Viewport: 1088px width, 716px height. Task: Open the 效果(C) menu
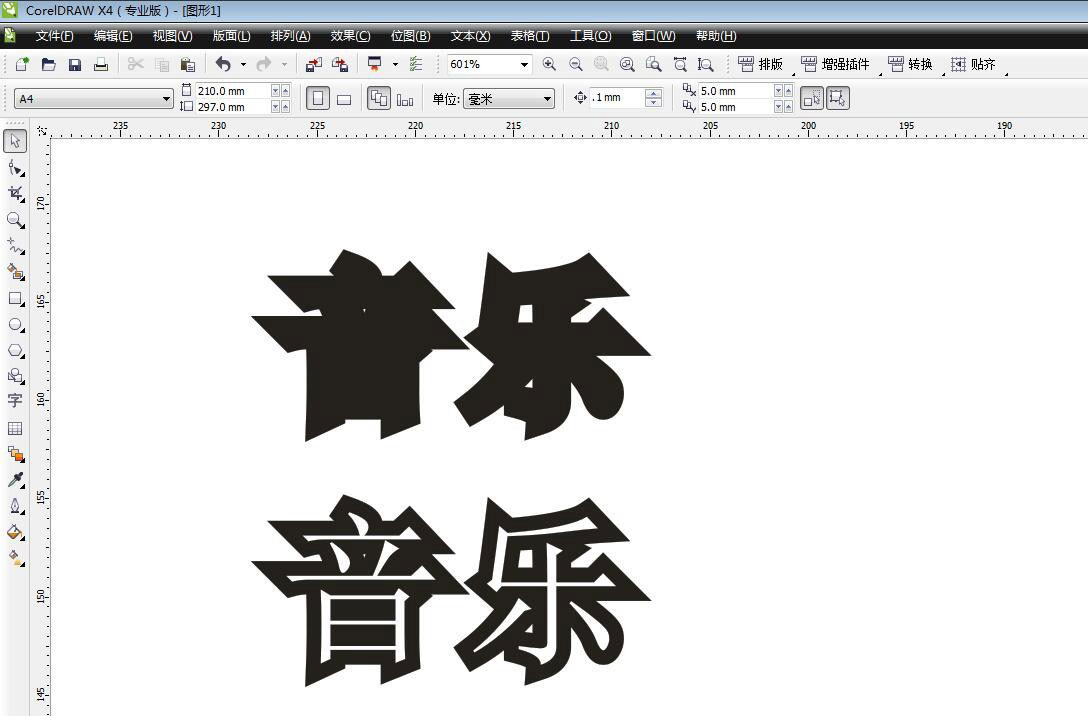coord(350,36)
